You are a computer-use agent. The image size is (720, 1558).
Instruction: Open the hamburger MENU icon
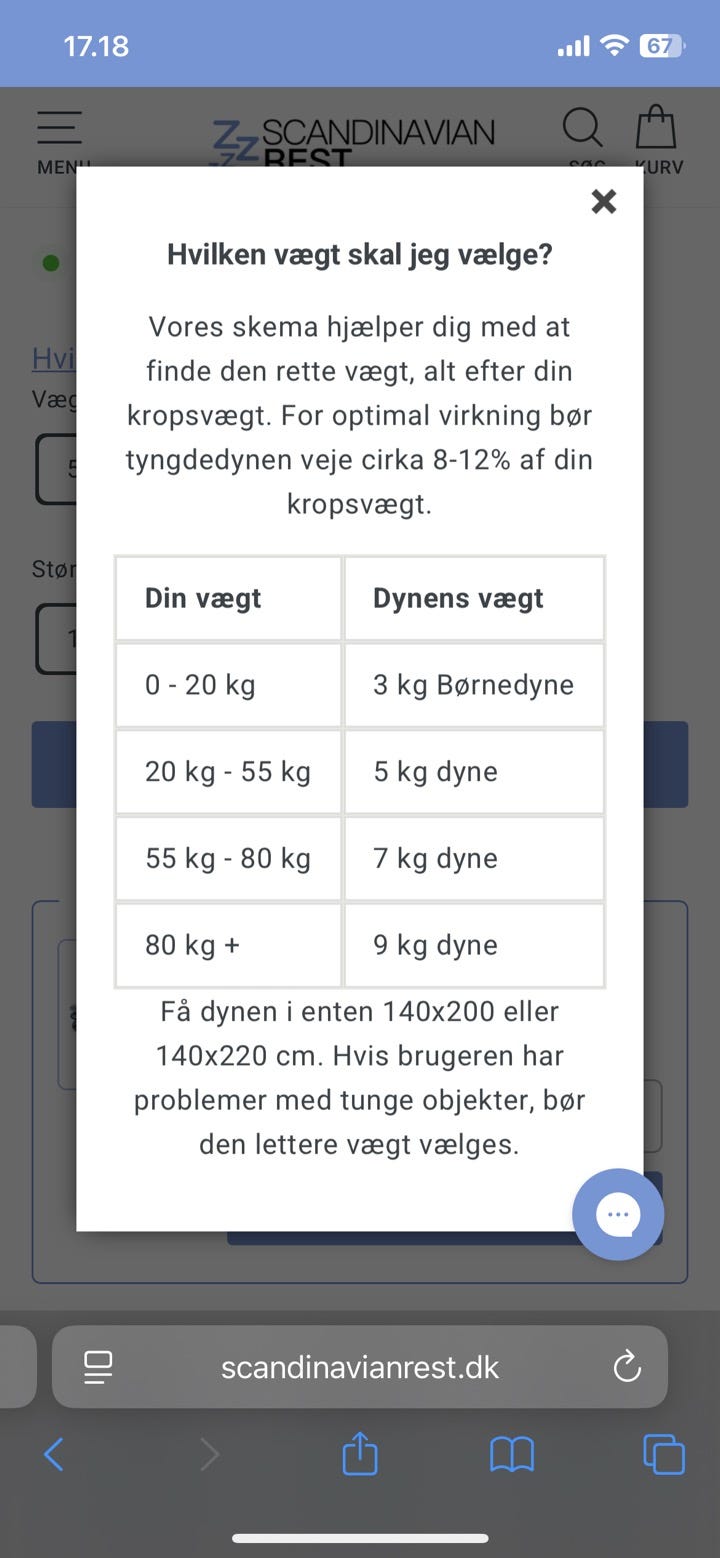(60, 140)
